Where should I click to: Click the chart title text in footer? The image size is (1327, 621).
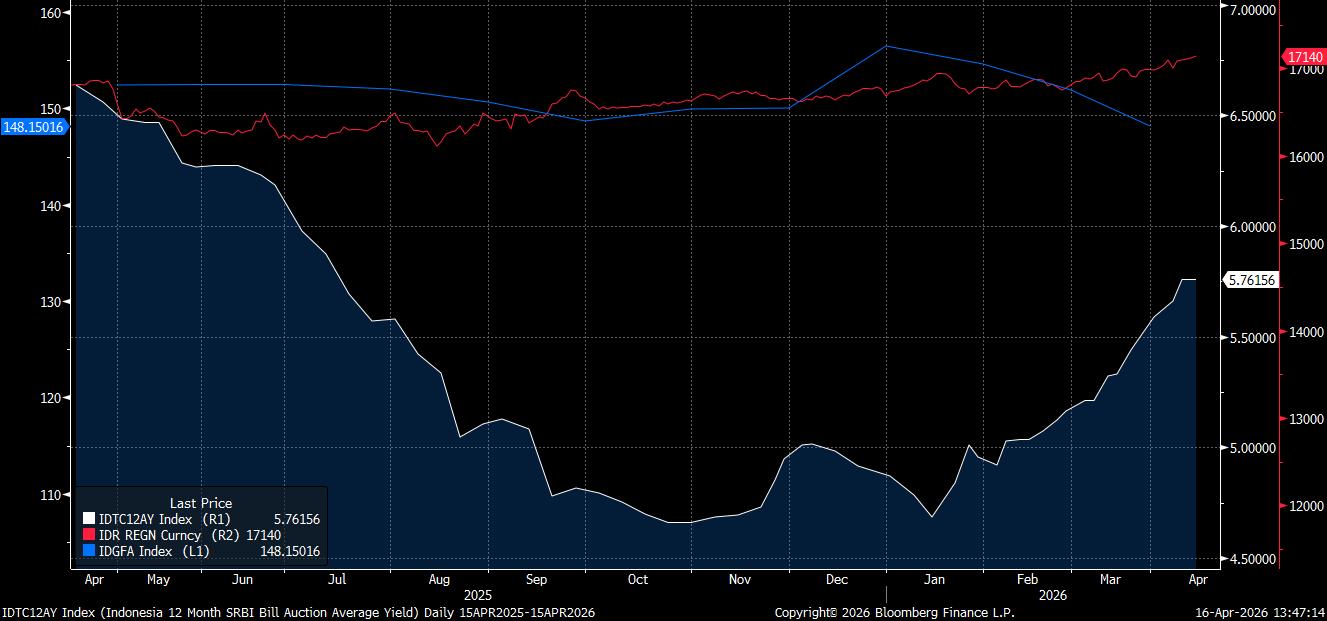tap(298, 611)
